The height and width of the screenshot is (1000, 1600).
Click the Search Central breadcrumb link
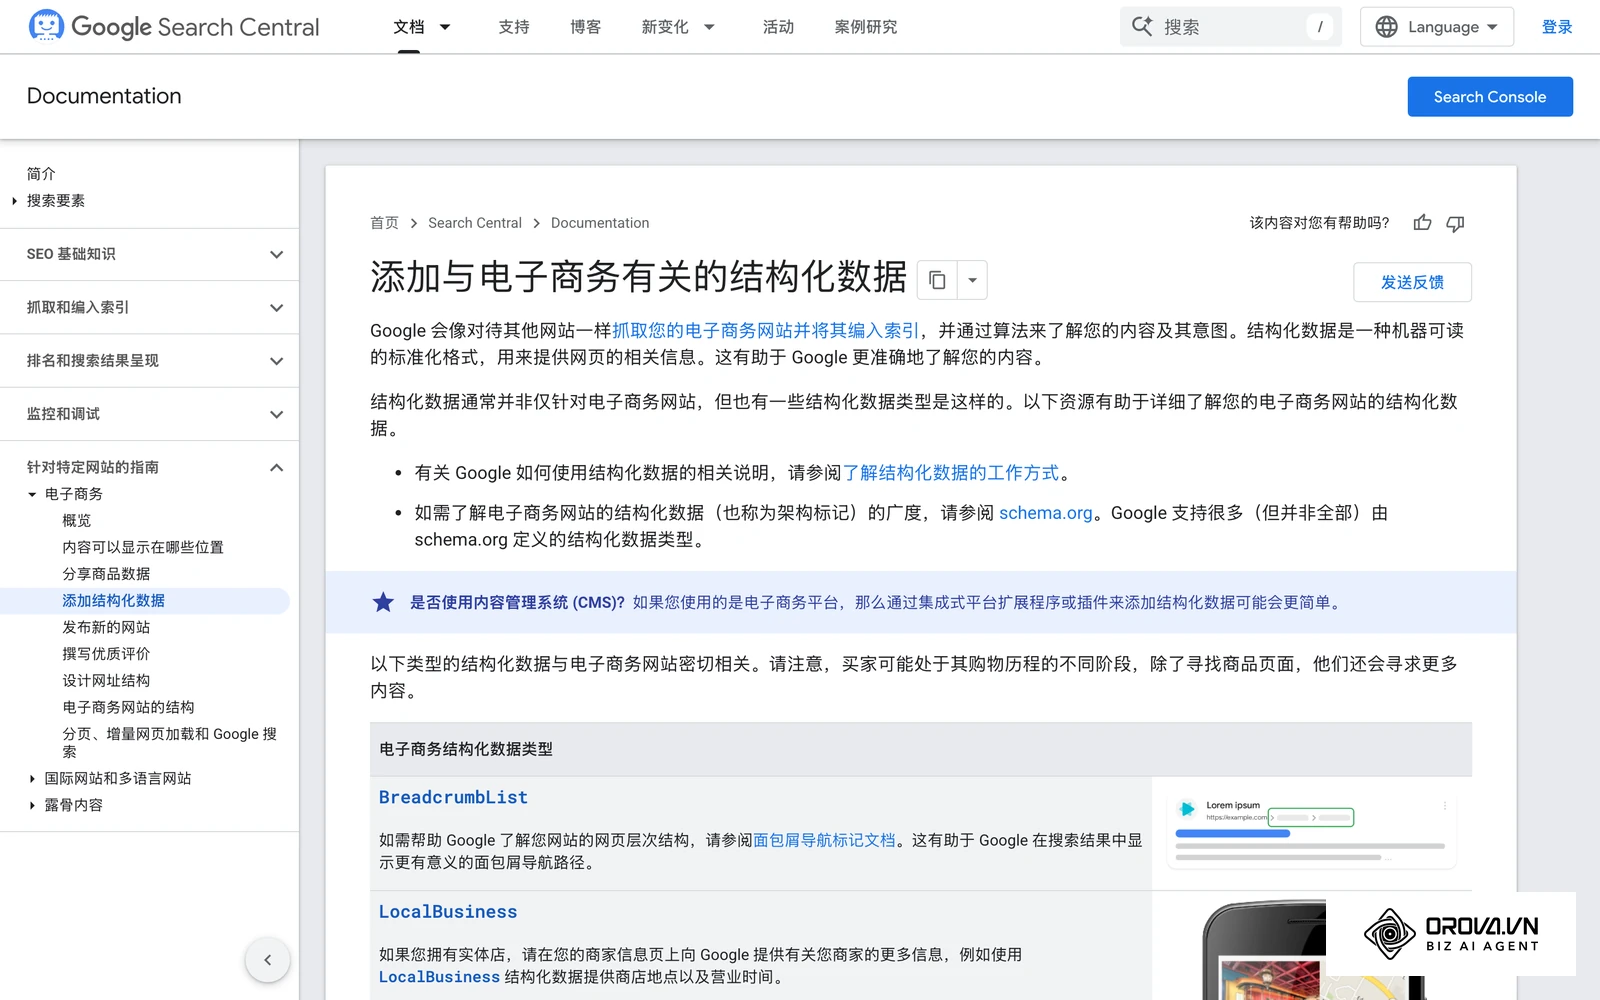[x=475, y=223]
